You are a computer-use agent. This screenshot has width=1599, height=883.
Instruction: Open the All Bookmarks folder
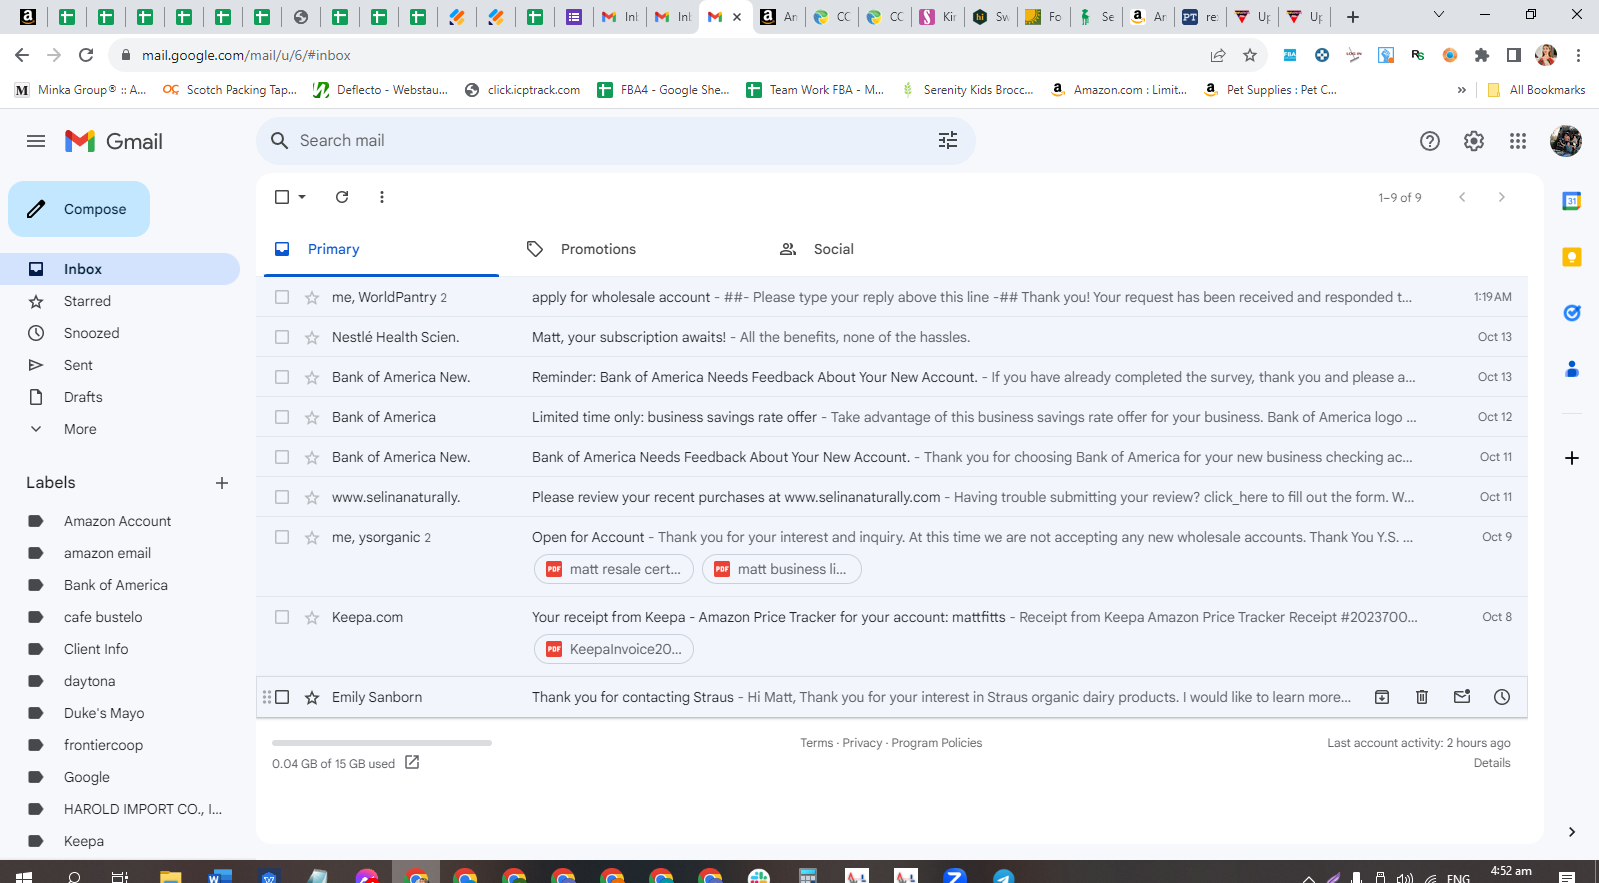pos(1536,90)
